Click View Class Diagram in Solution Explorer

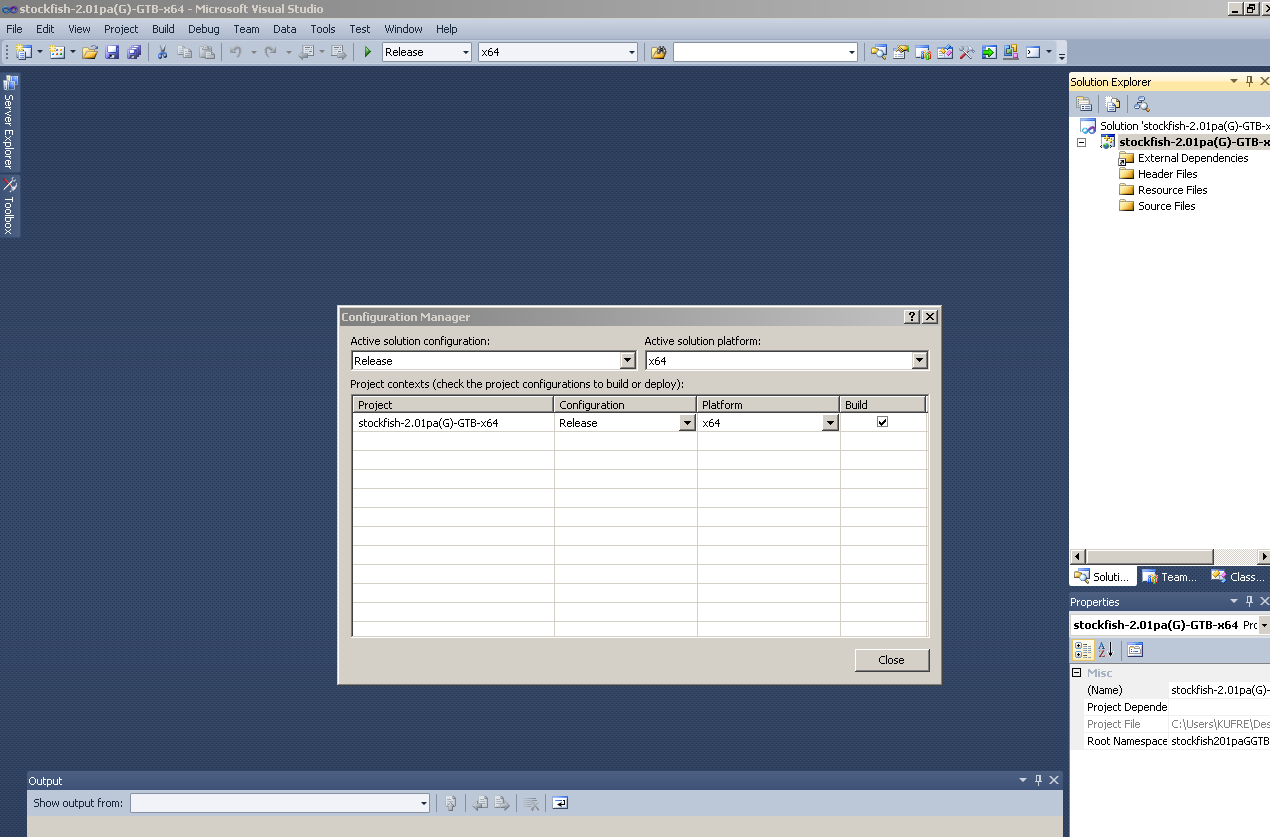1141,103
